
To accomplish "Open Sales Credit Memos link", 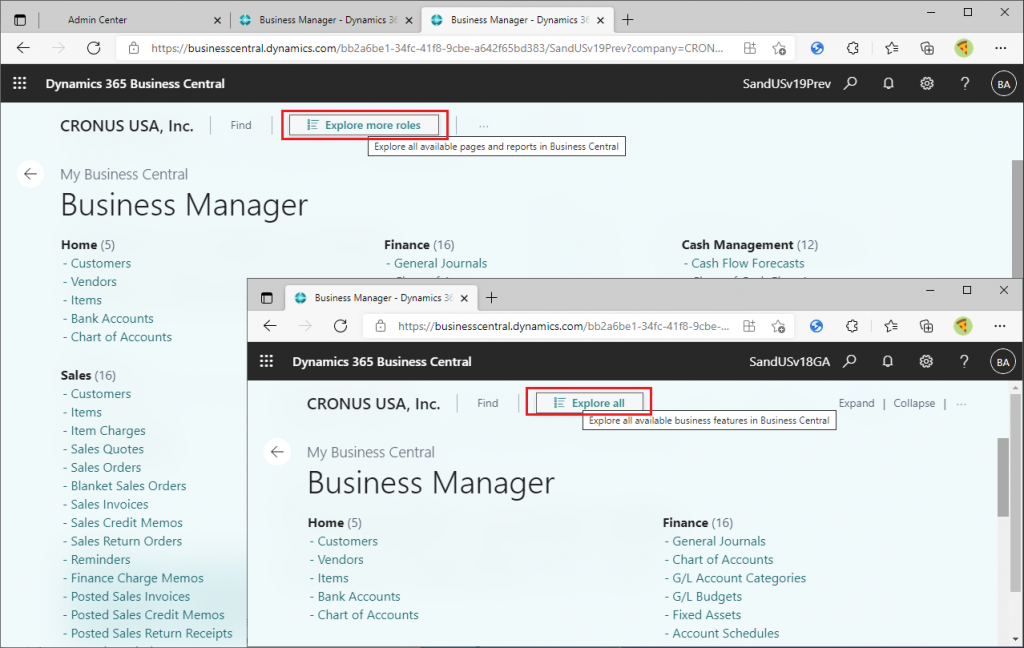I will [x=127, y=523].
